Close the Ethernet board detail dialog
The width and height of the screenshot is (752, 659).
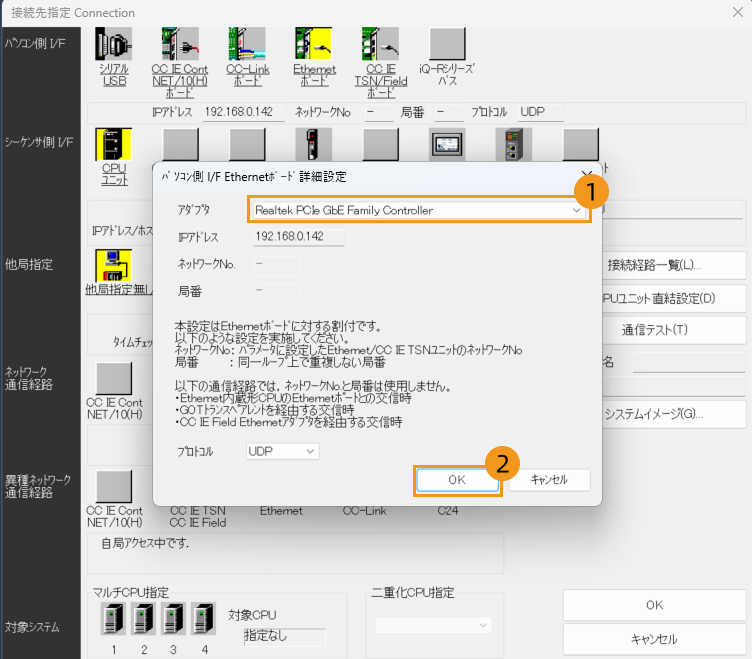587,175
